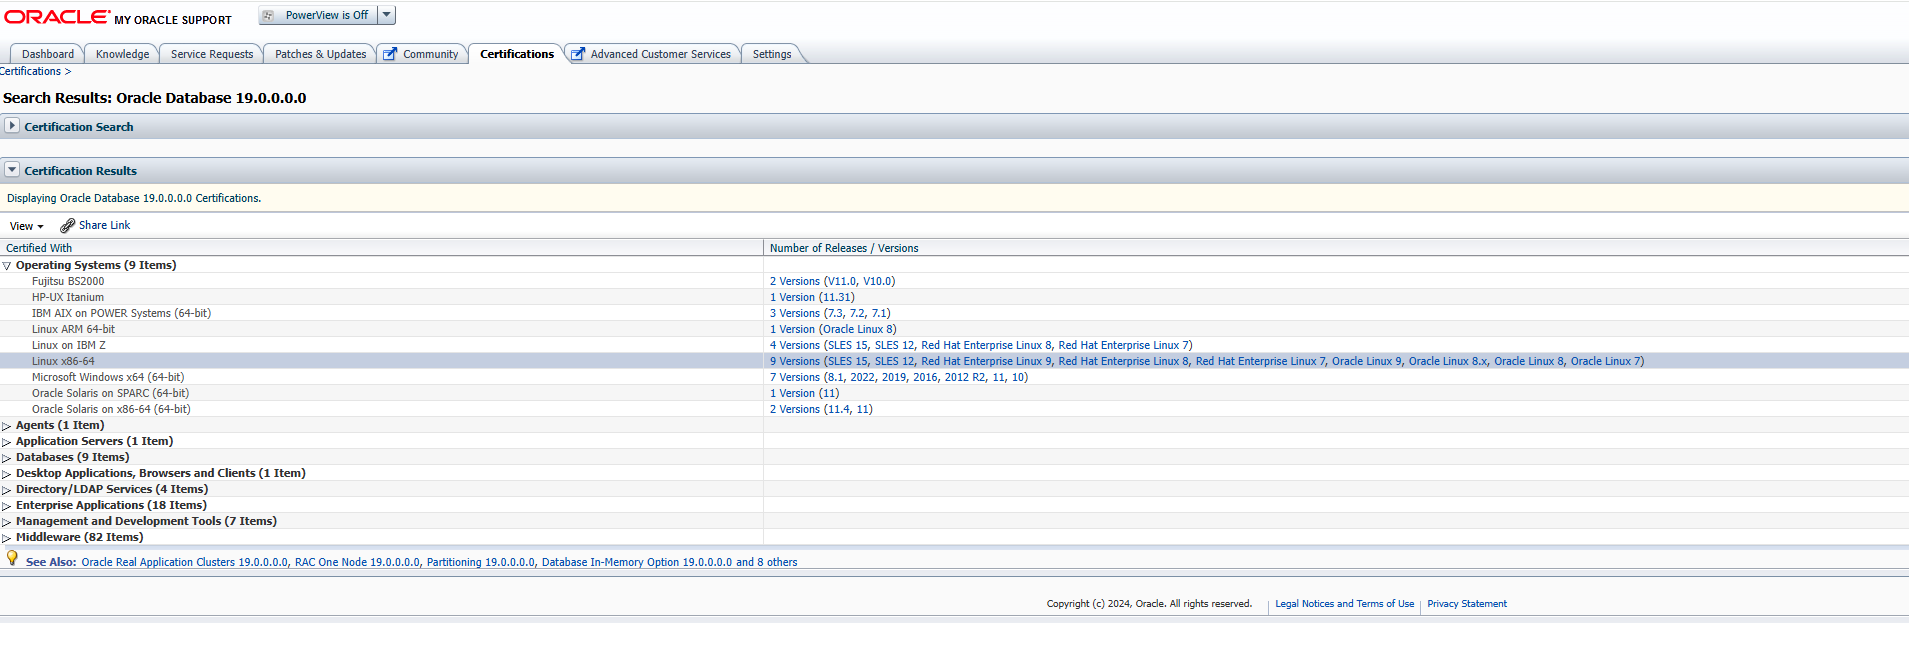The width and height of the screenshot is (1909, 645).
Task: Expand the Agents (1 Item) group
Action: coord(7,426)
